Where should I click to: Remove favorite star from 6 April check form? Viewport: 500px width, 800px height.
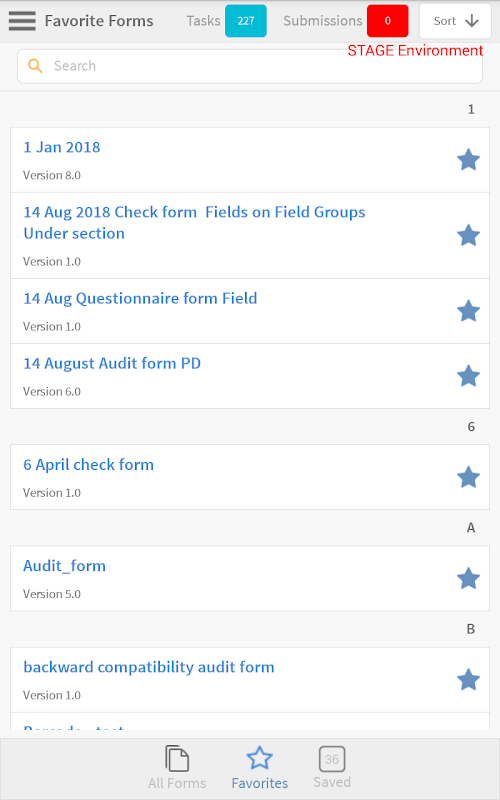click(468, 477)
